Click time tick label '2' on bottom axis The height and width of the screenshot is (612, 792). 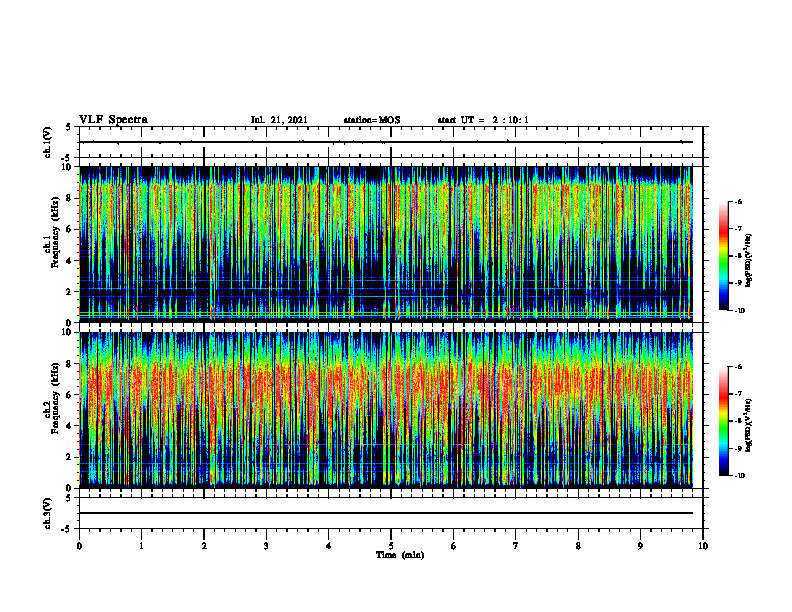(204, 546)
